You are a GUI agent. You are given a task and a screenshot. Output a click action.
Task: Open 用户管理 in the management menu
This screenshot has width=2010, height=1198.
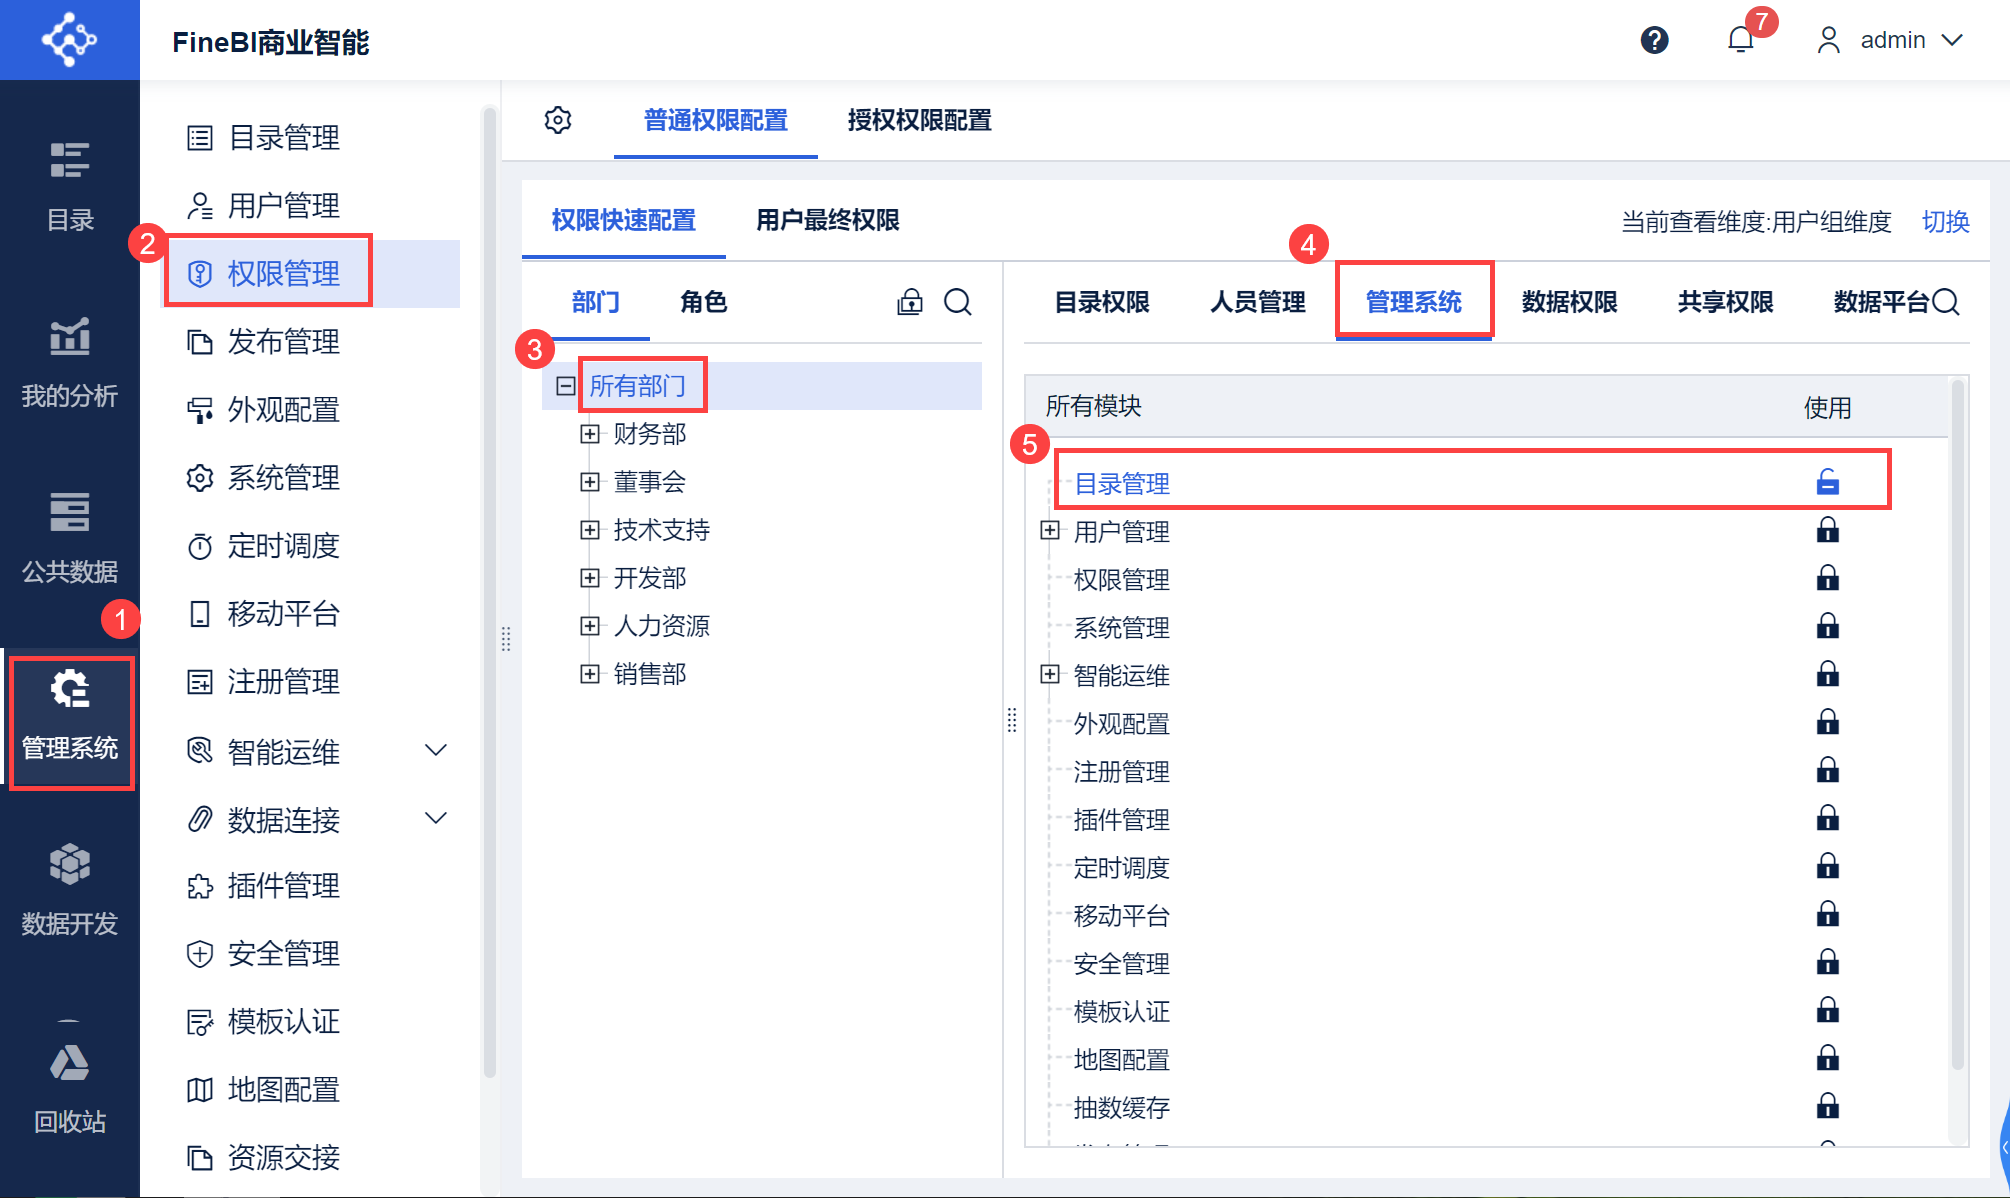click(283, 206)
